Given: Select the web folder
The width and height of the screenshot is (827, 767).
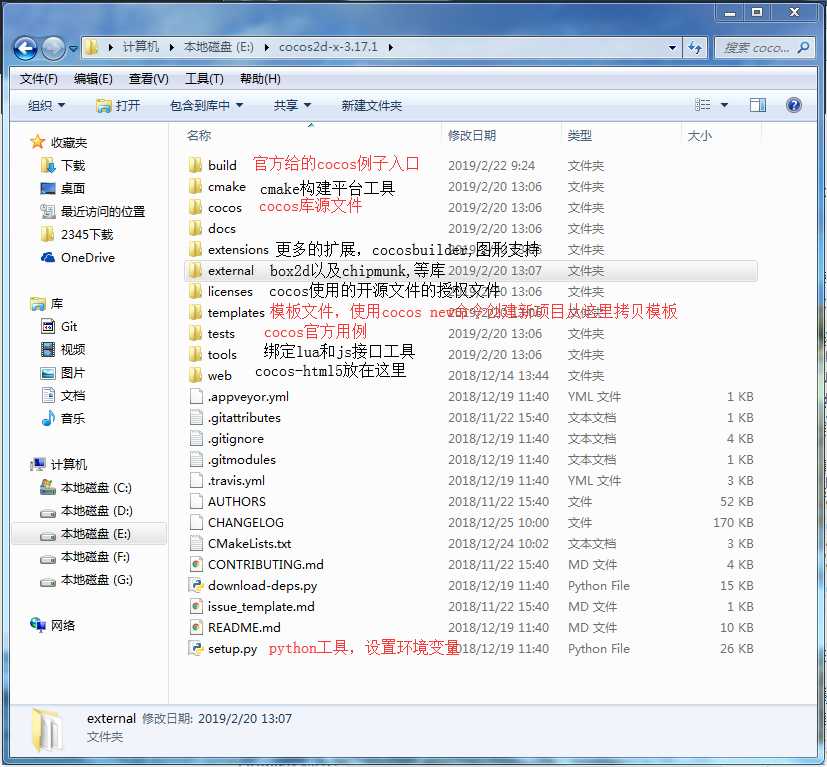Looking at the screenshot, I should [210, 376].
